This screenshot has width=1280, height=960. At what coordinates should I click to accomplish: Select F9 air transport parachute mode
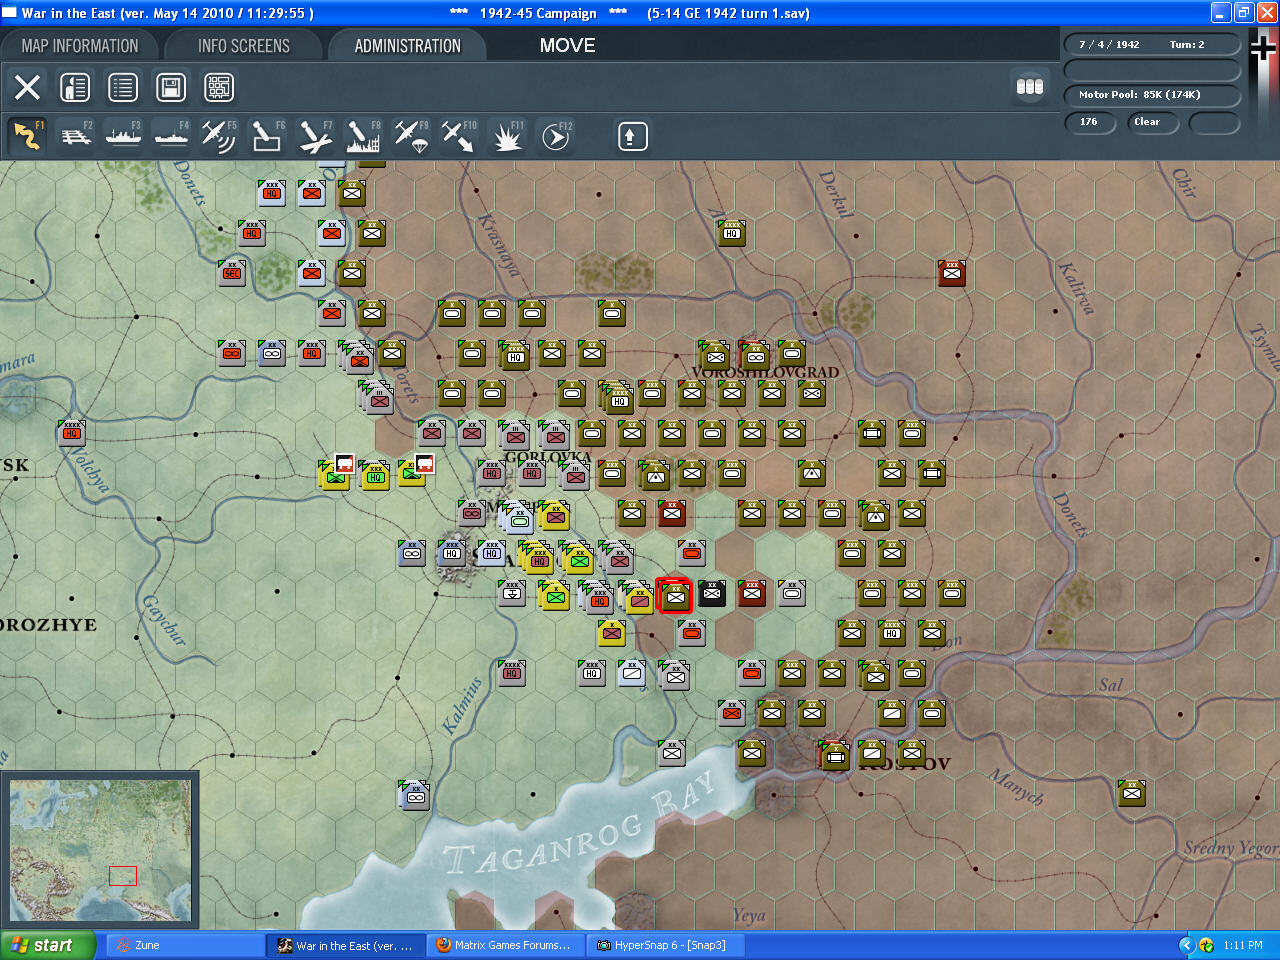point(411,136)
